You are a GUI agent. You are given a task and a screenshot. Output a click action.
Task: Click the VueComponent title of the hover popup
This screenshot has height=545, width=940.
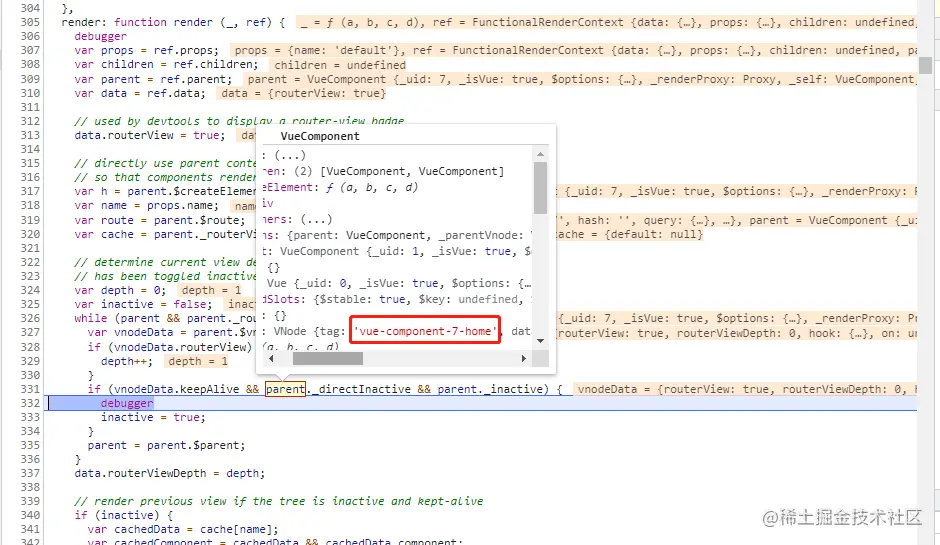pos(320,136)
